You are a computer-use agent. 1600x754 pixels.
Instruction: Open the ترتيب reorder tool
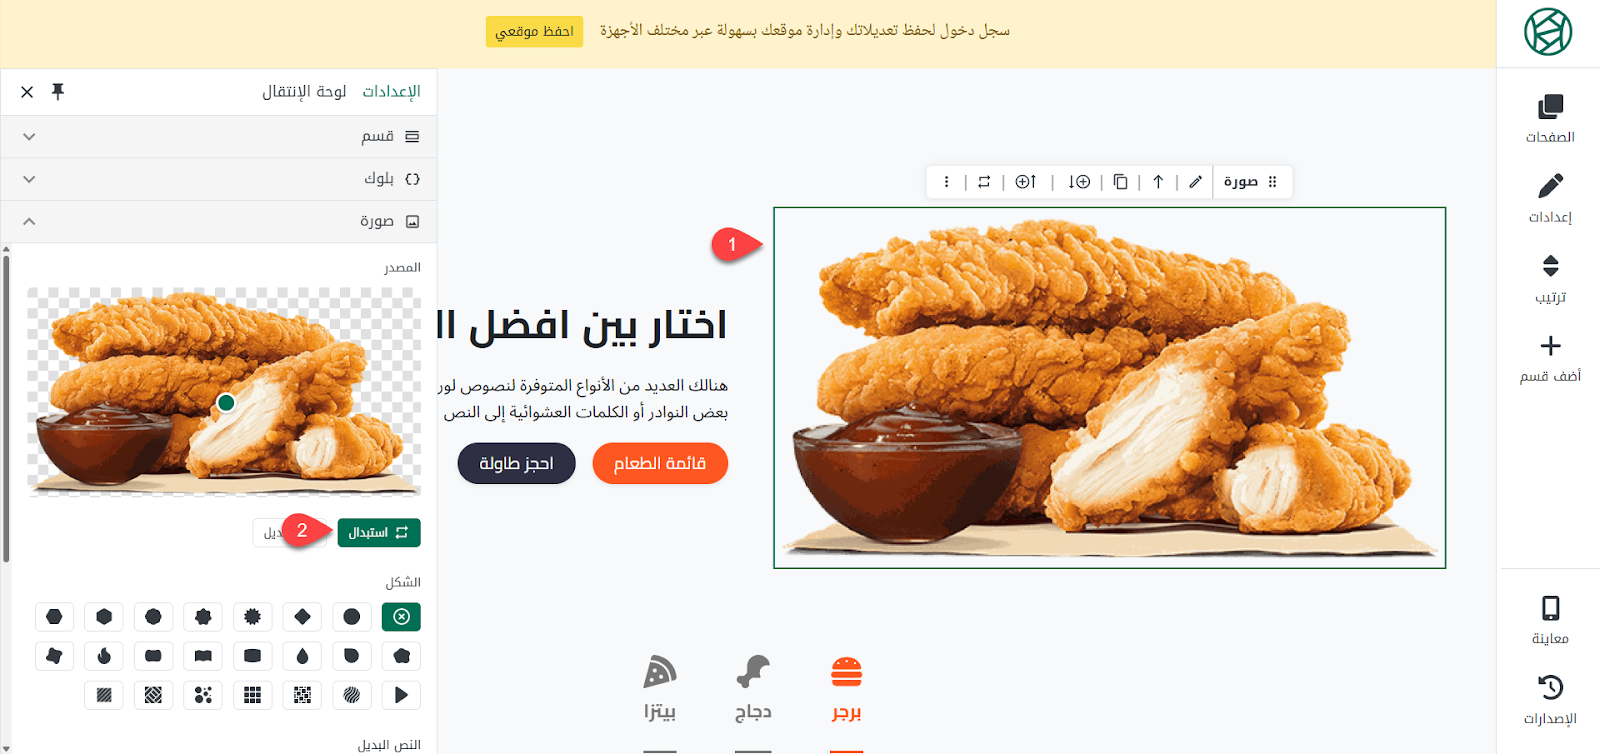(x=1550, y=278)
